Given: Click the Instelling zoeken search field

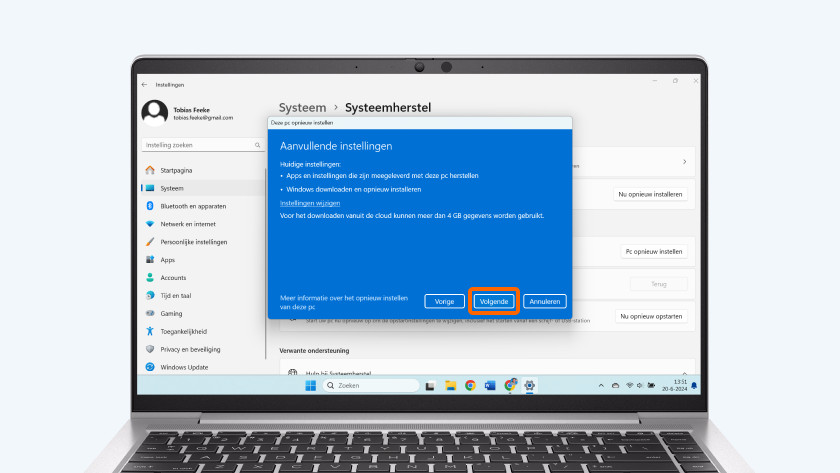Looking at the screenshot, I should 200,145.
